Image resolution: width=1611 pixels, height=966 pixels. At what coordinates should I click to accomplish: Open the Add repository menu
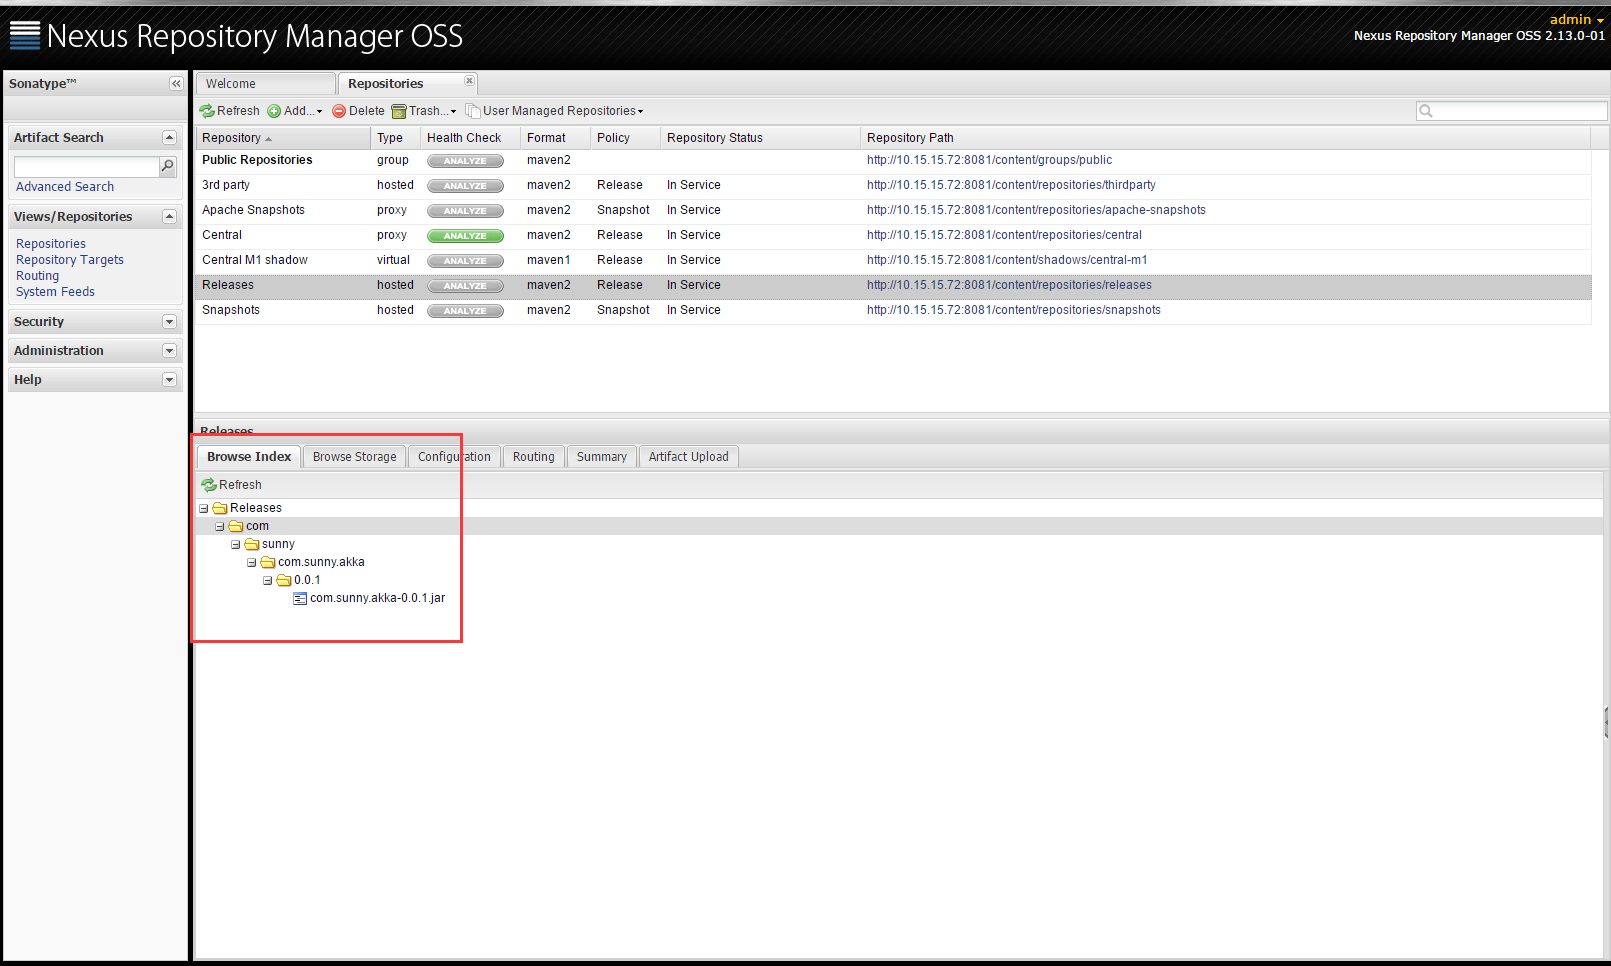(295, 111)
